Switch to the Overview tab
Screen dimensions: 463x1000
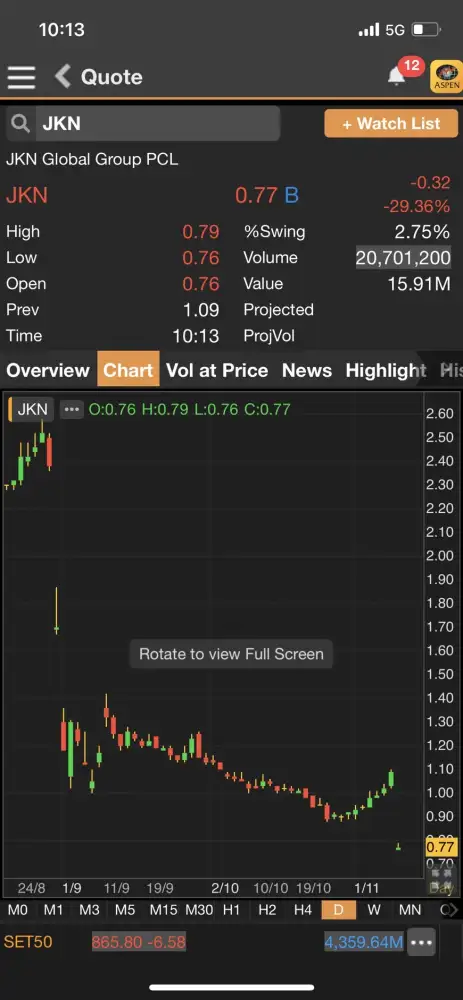pos(48,371)
